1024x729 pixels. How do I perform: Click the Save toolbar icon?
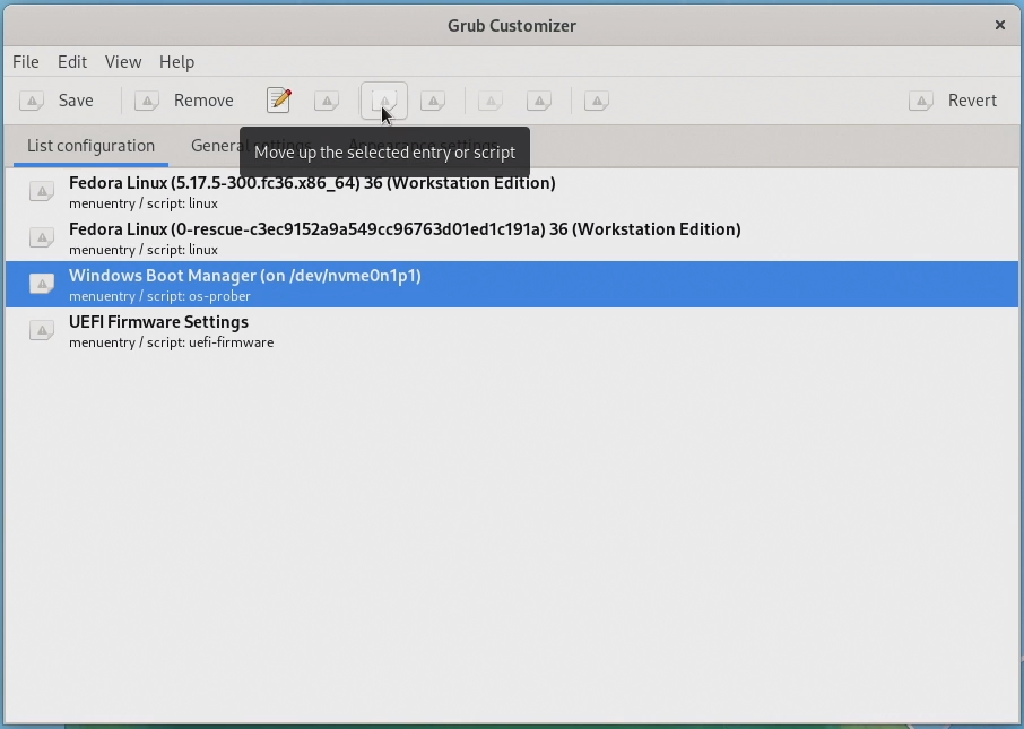pyautogui.click(x=31, y=100)
